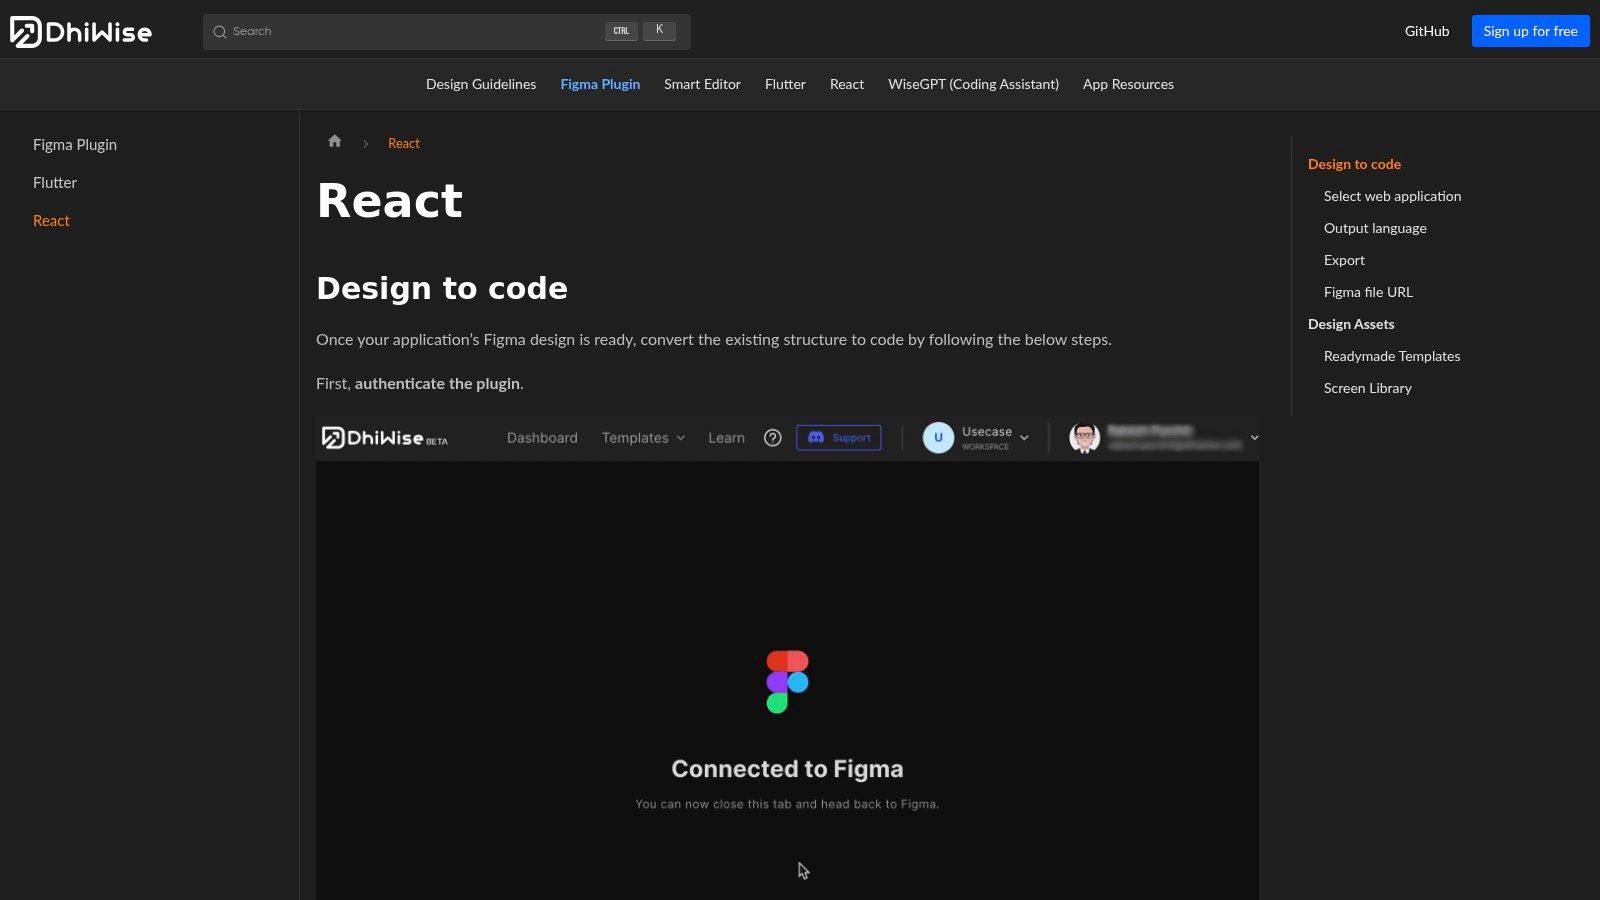Click the DhiWise logo in header
This screenshot has width=1600, height=900.
[x=81, y=32]
